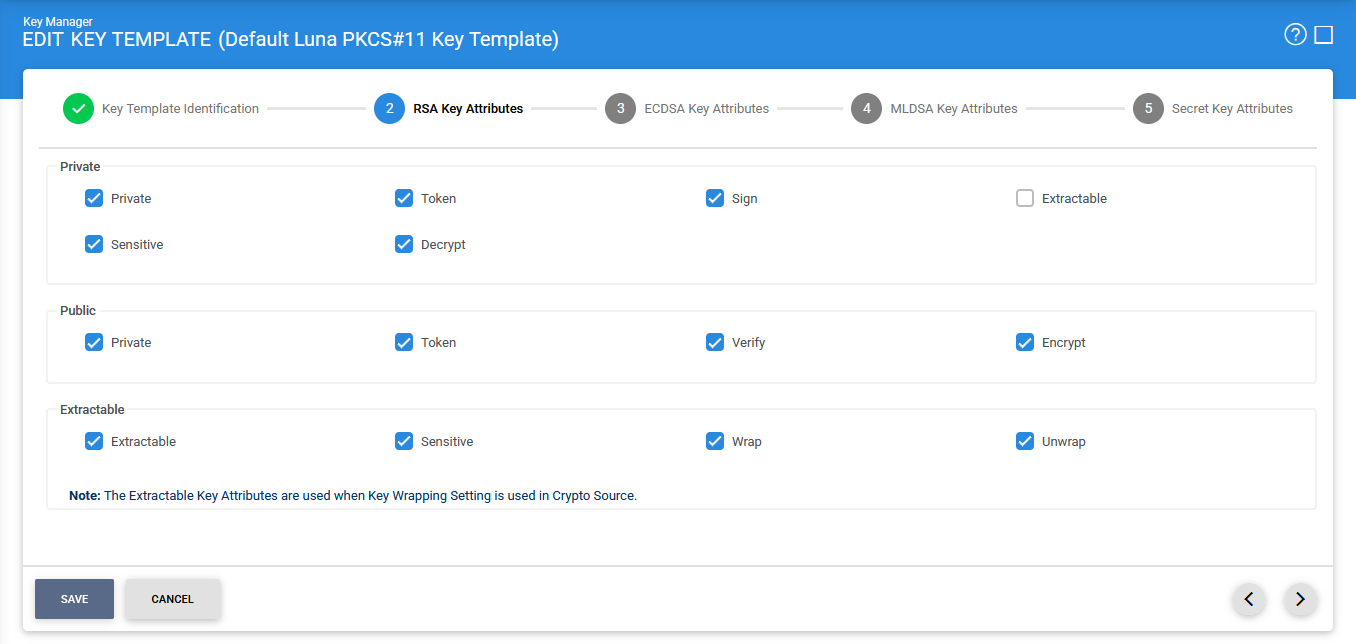The width and height of the screenshot is (1356, 644).
Task: Go to previous step with left arrow
Action: click(x=1248, y=599)
